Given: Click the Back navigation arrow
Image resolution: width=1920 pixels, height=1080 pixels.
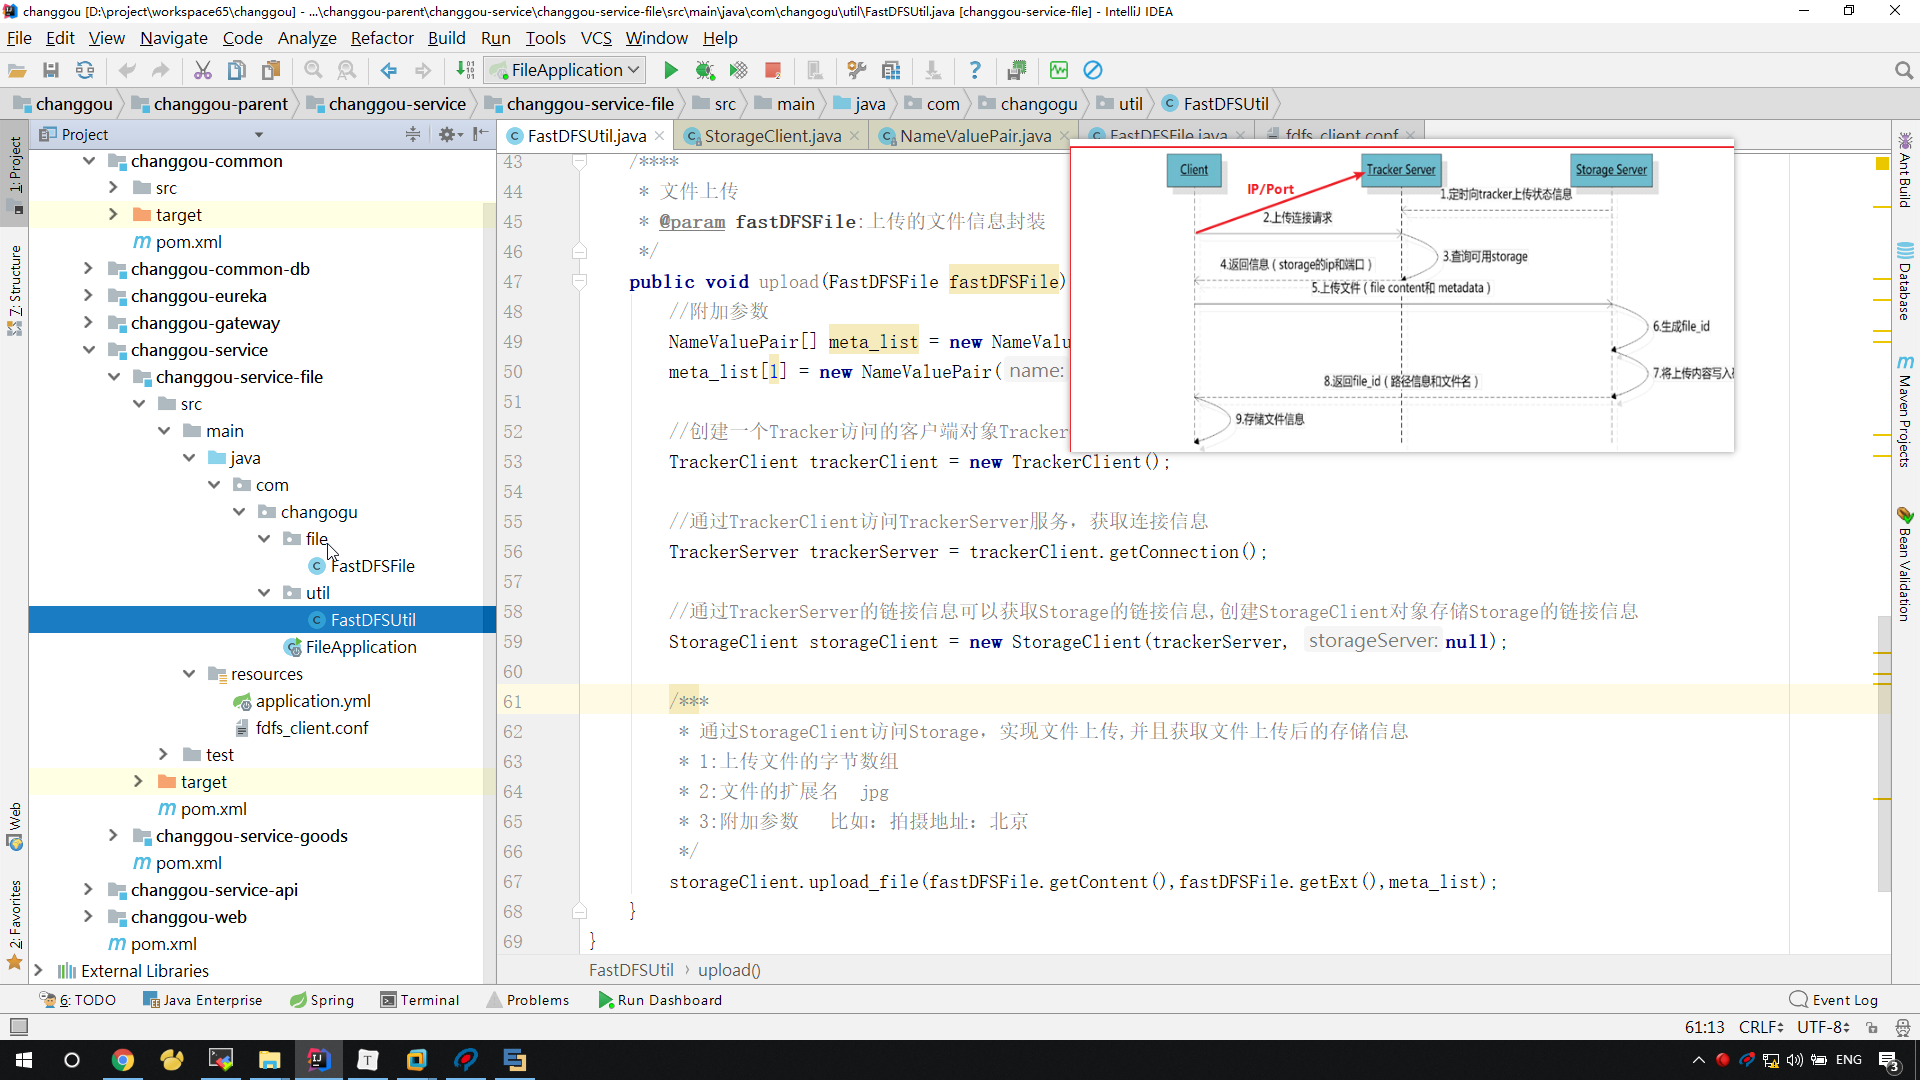Looking at the screenshot, I should (389, 70).
